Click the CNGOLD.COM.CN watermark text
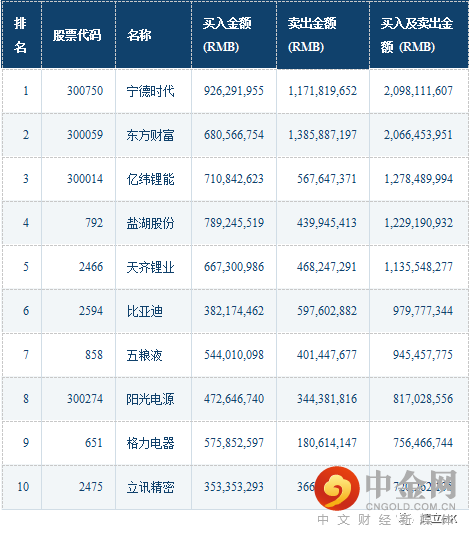This screenshot has width=471, height=538. [x=410, y=506]
